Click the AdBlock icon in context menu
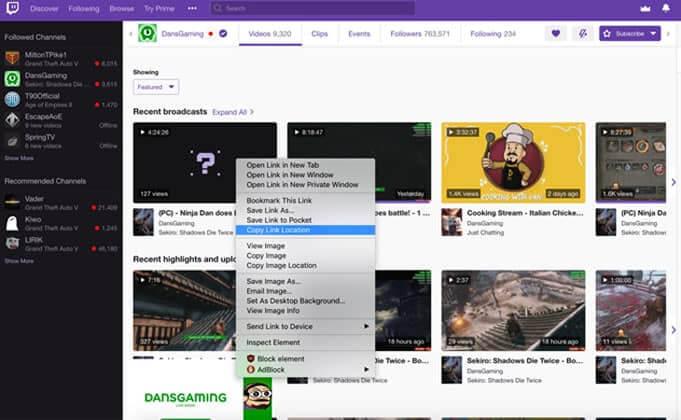The width and height of the screenshot is (681, 420). 251,370
